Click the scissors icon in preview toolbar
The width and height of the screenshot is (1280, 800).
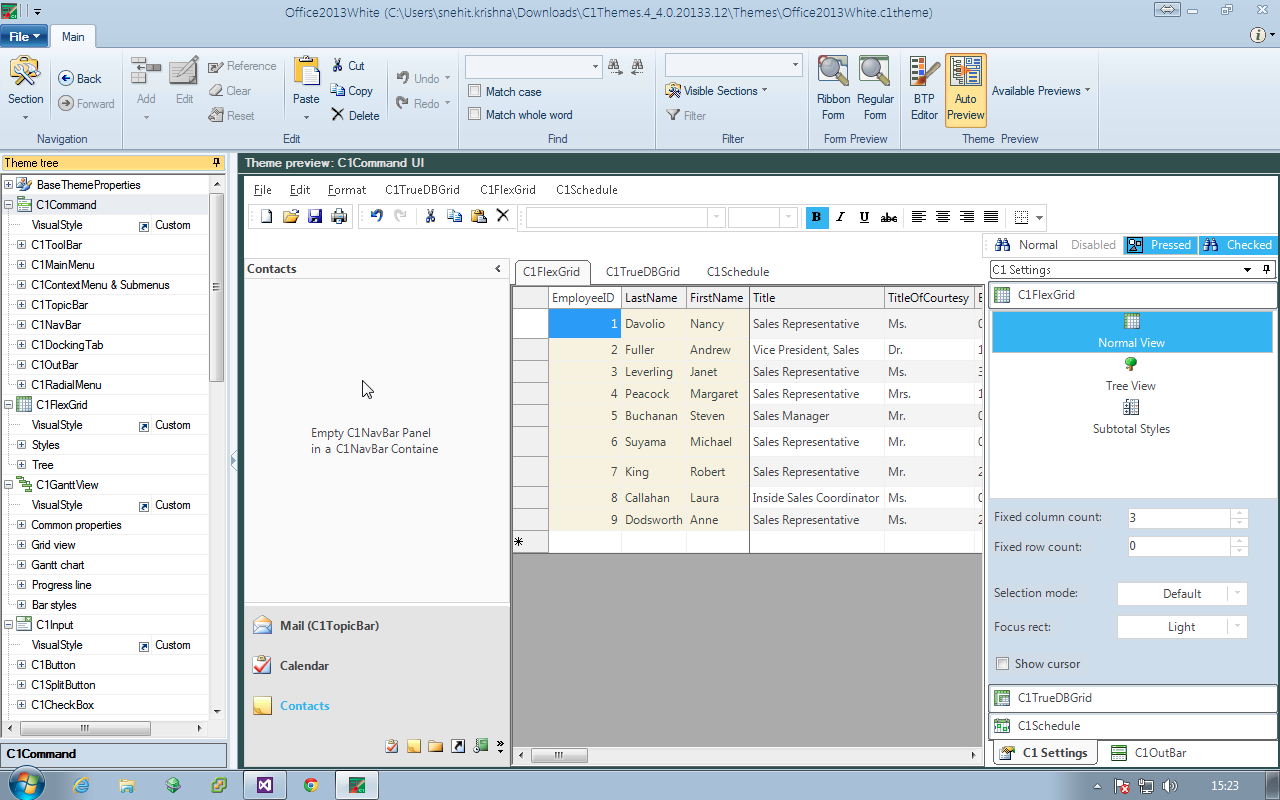click(430, 216)
